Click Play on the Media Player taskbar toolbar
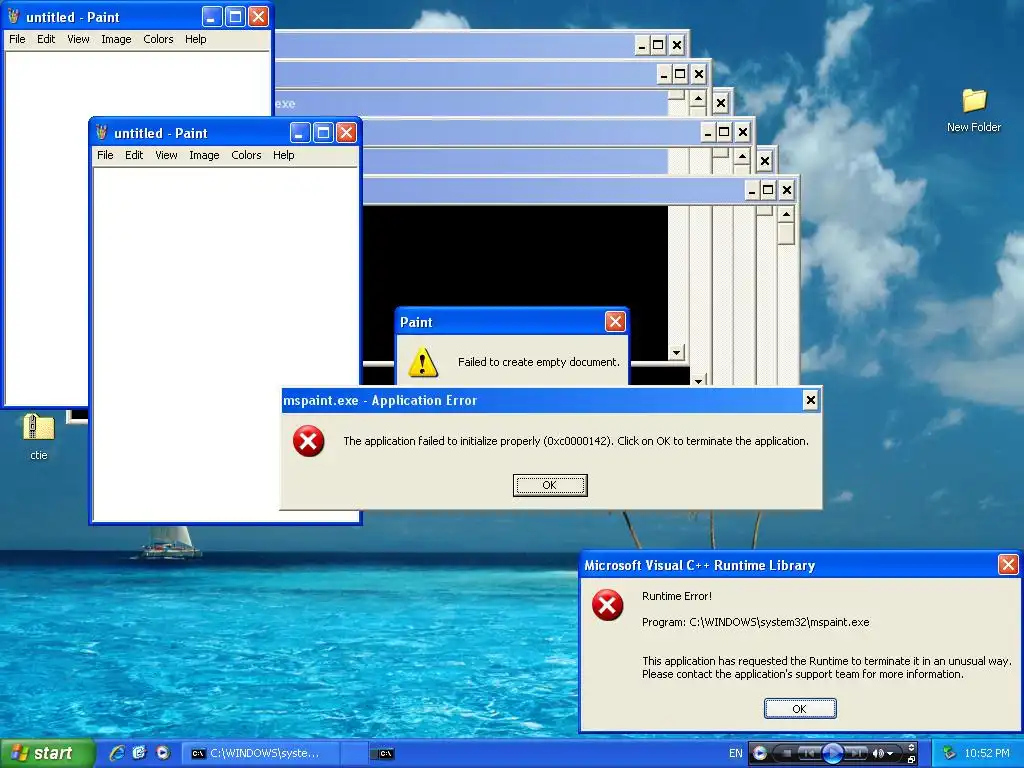The height and width of the screenshot is (768, 1024). point(832,753)
